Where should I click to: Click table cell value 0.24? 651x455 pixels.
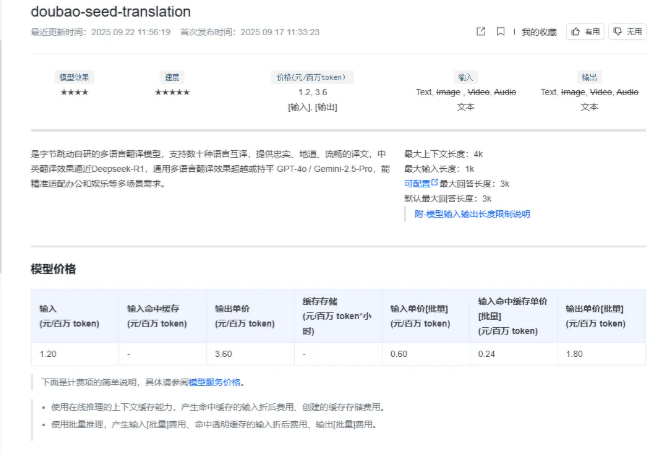[x=486, y=354]
